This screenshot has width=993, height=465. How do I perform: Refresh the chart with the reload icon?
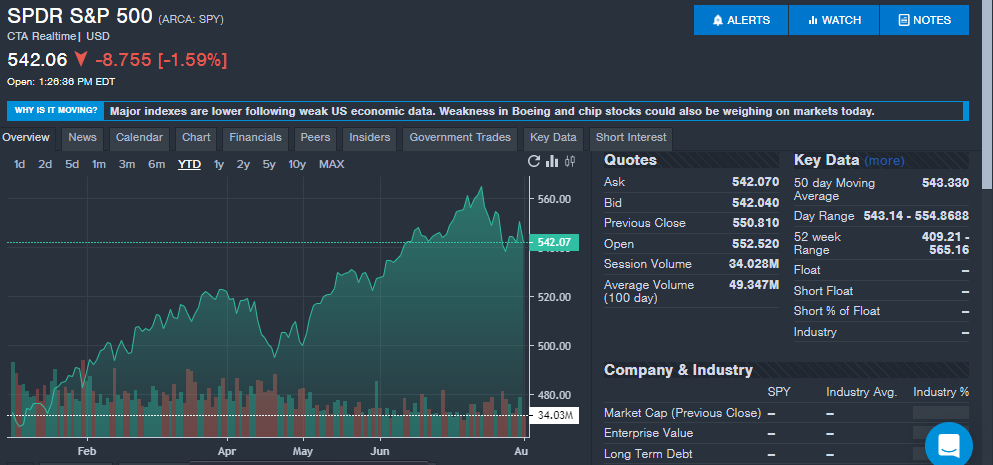(534, 162)
